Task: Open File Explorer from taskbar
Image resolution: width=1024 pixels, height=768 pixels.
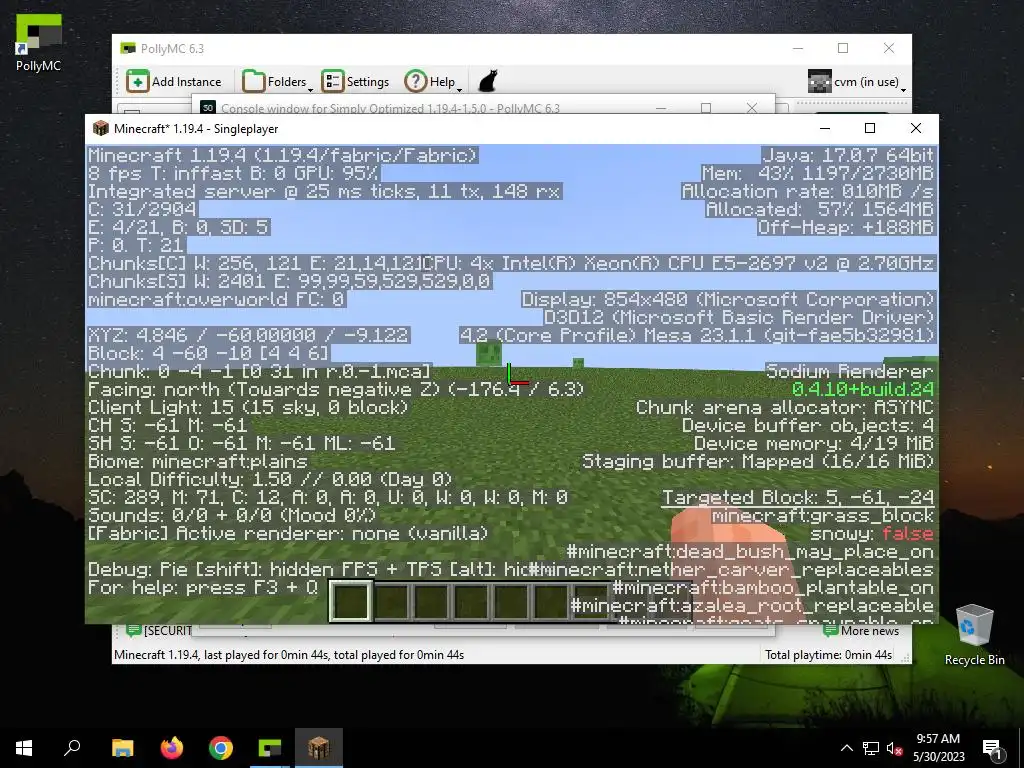Action: pos(123,748)
